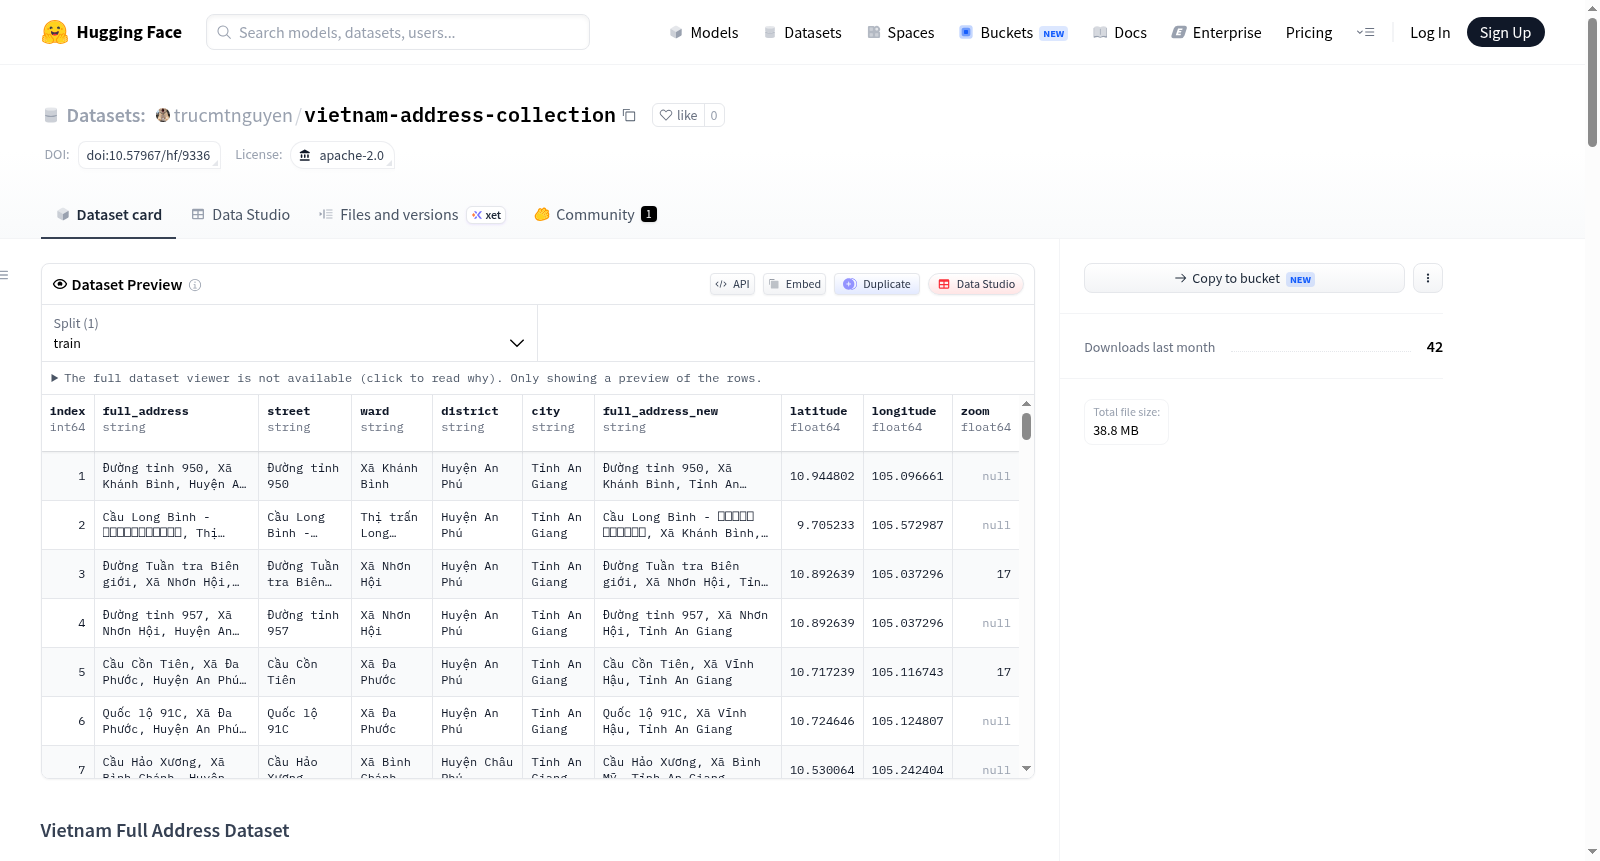
Task: Switch to the Data Studio tab
Action: coord(241,215)
